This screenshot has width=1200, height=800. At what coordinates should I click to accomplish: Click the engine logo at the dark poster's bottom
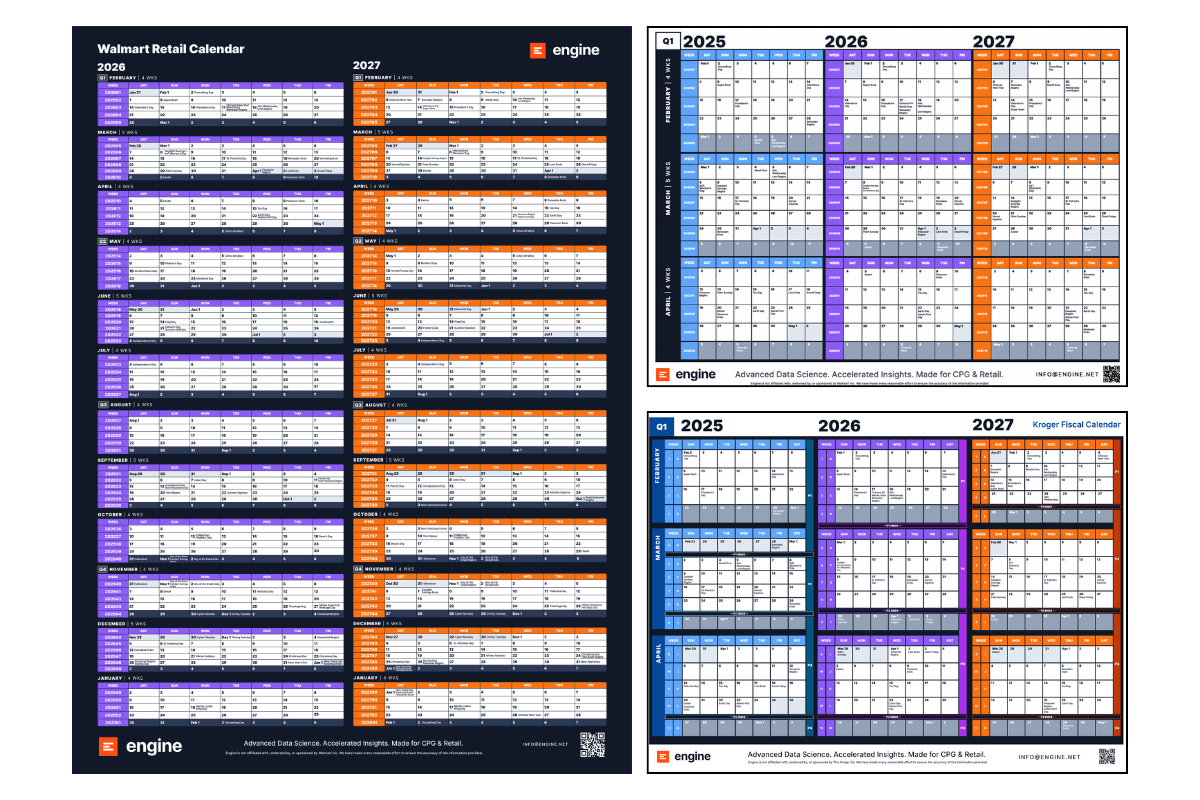point(140,746)
